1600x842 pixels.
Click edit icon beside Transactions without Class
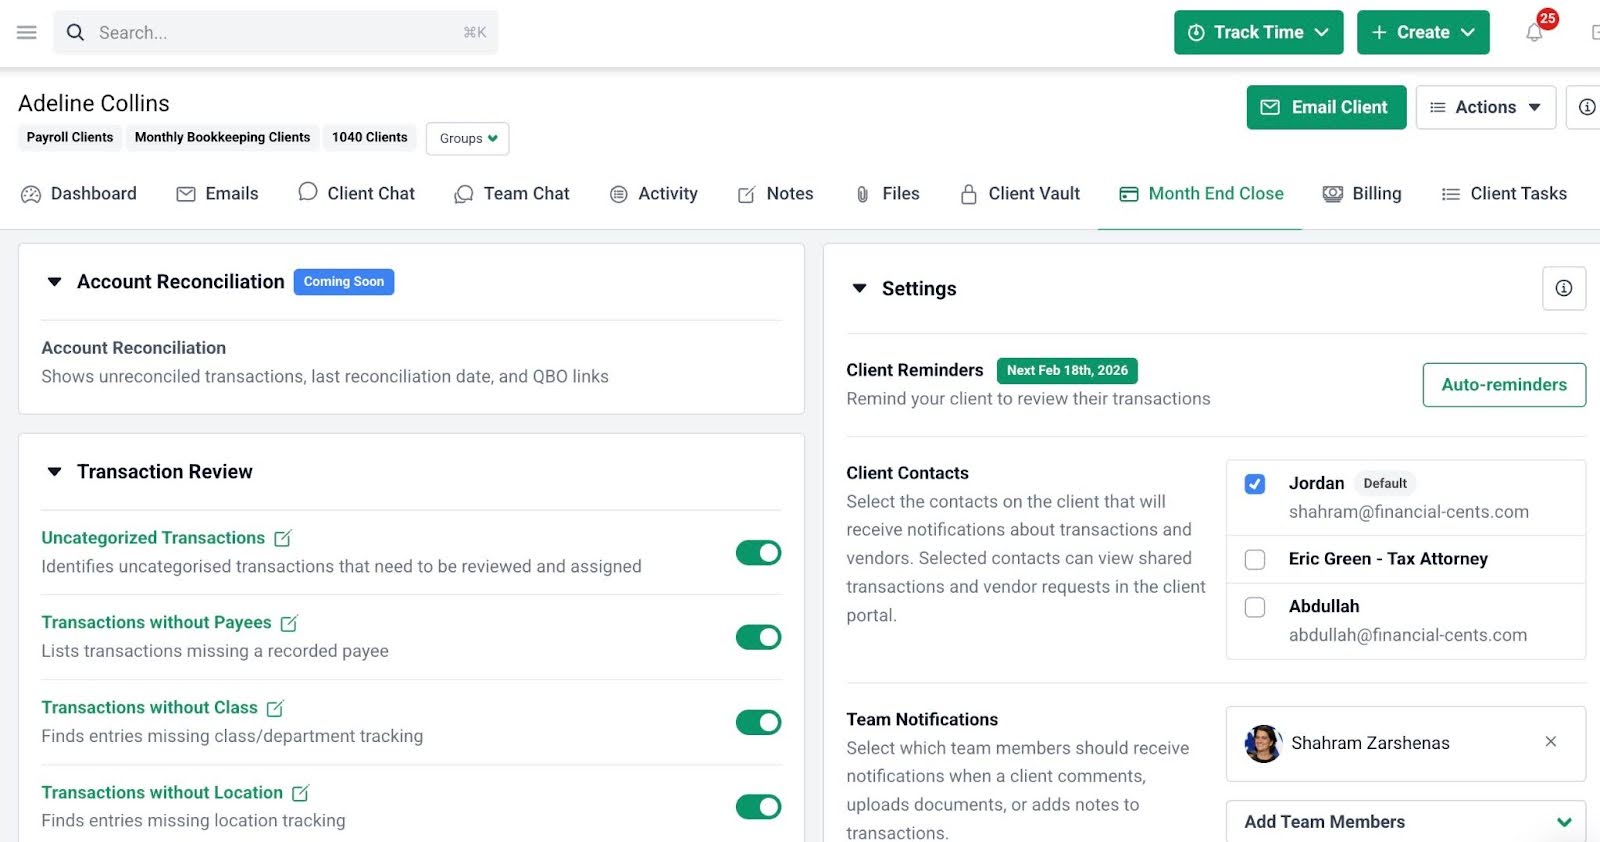click(275, 708)
